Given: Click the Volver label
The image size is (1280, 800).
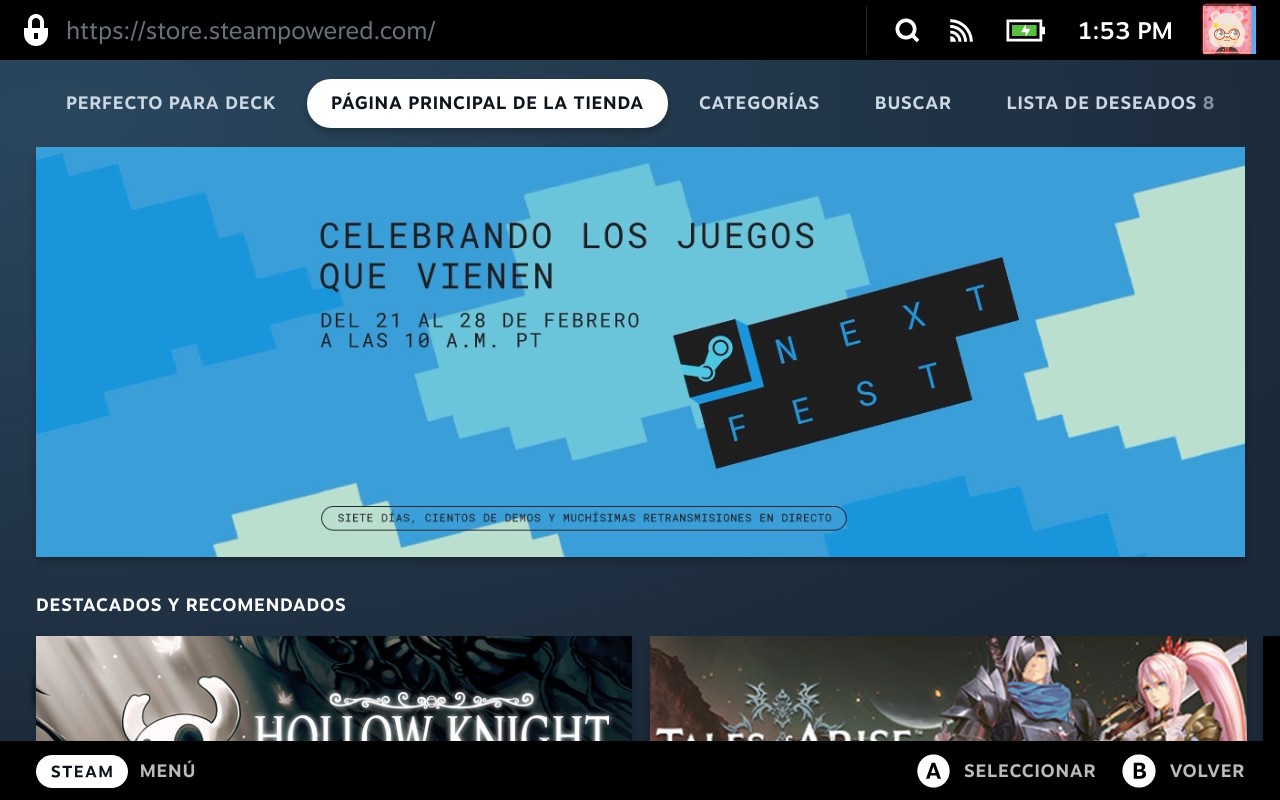Looking at the screenshot, I should [1207, 771].
